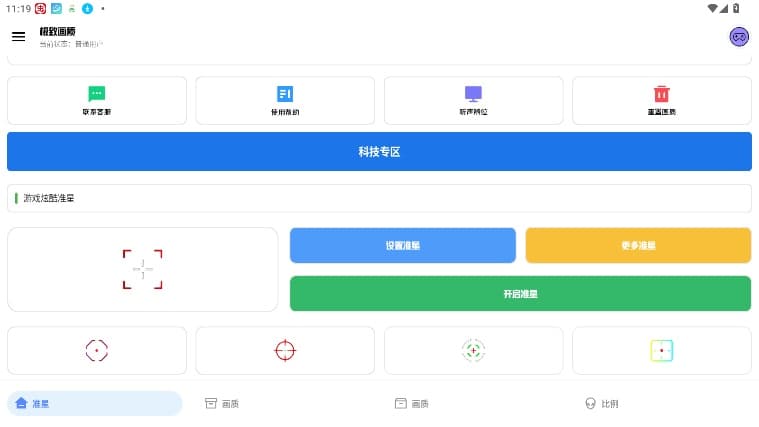Click the blue 设置准星 button

coord(403,245)
